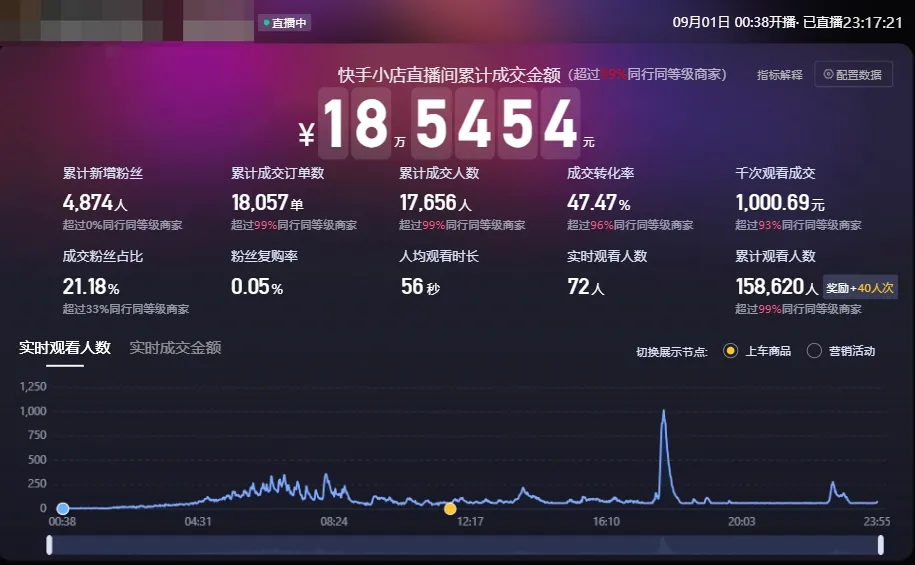Click the blue start marker at 00:38
Image resolution: width=915 pixels, height=565 pixels.
[63, 509]
